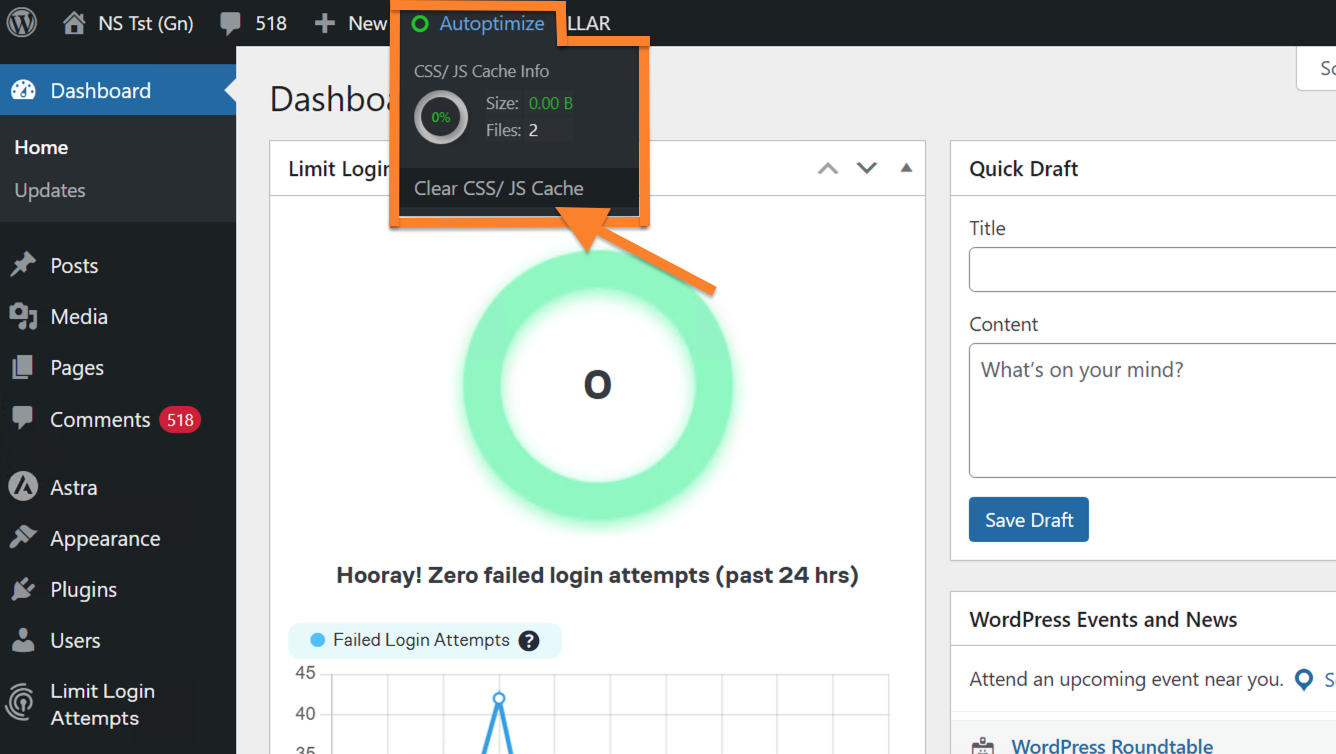1336x754 pixels.
Task: Click the Users person icon
Action: (23, 640)
